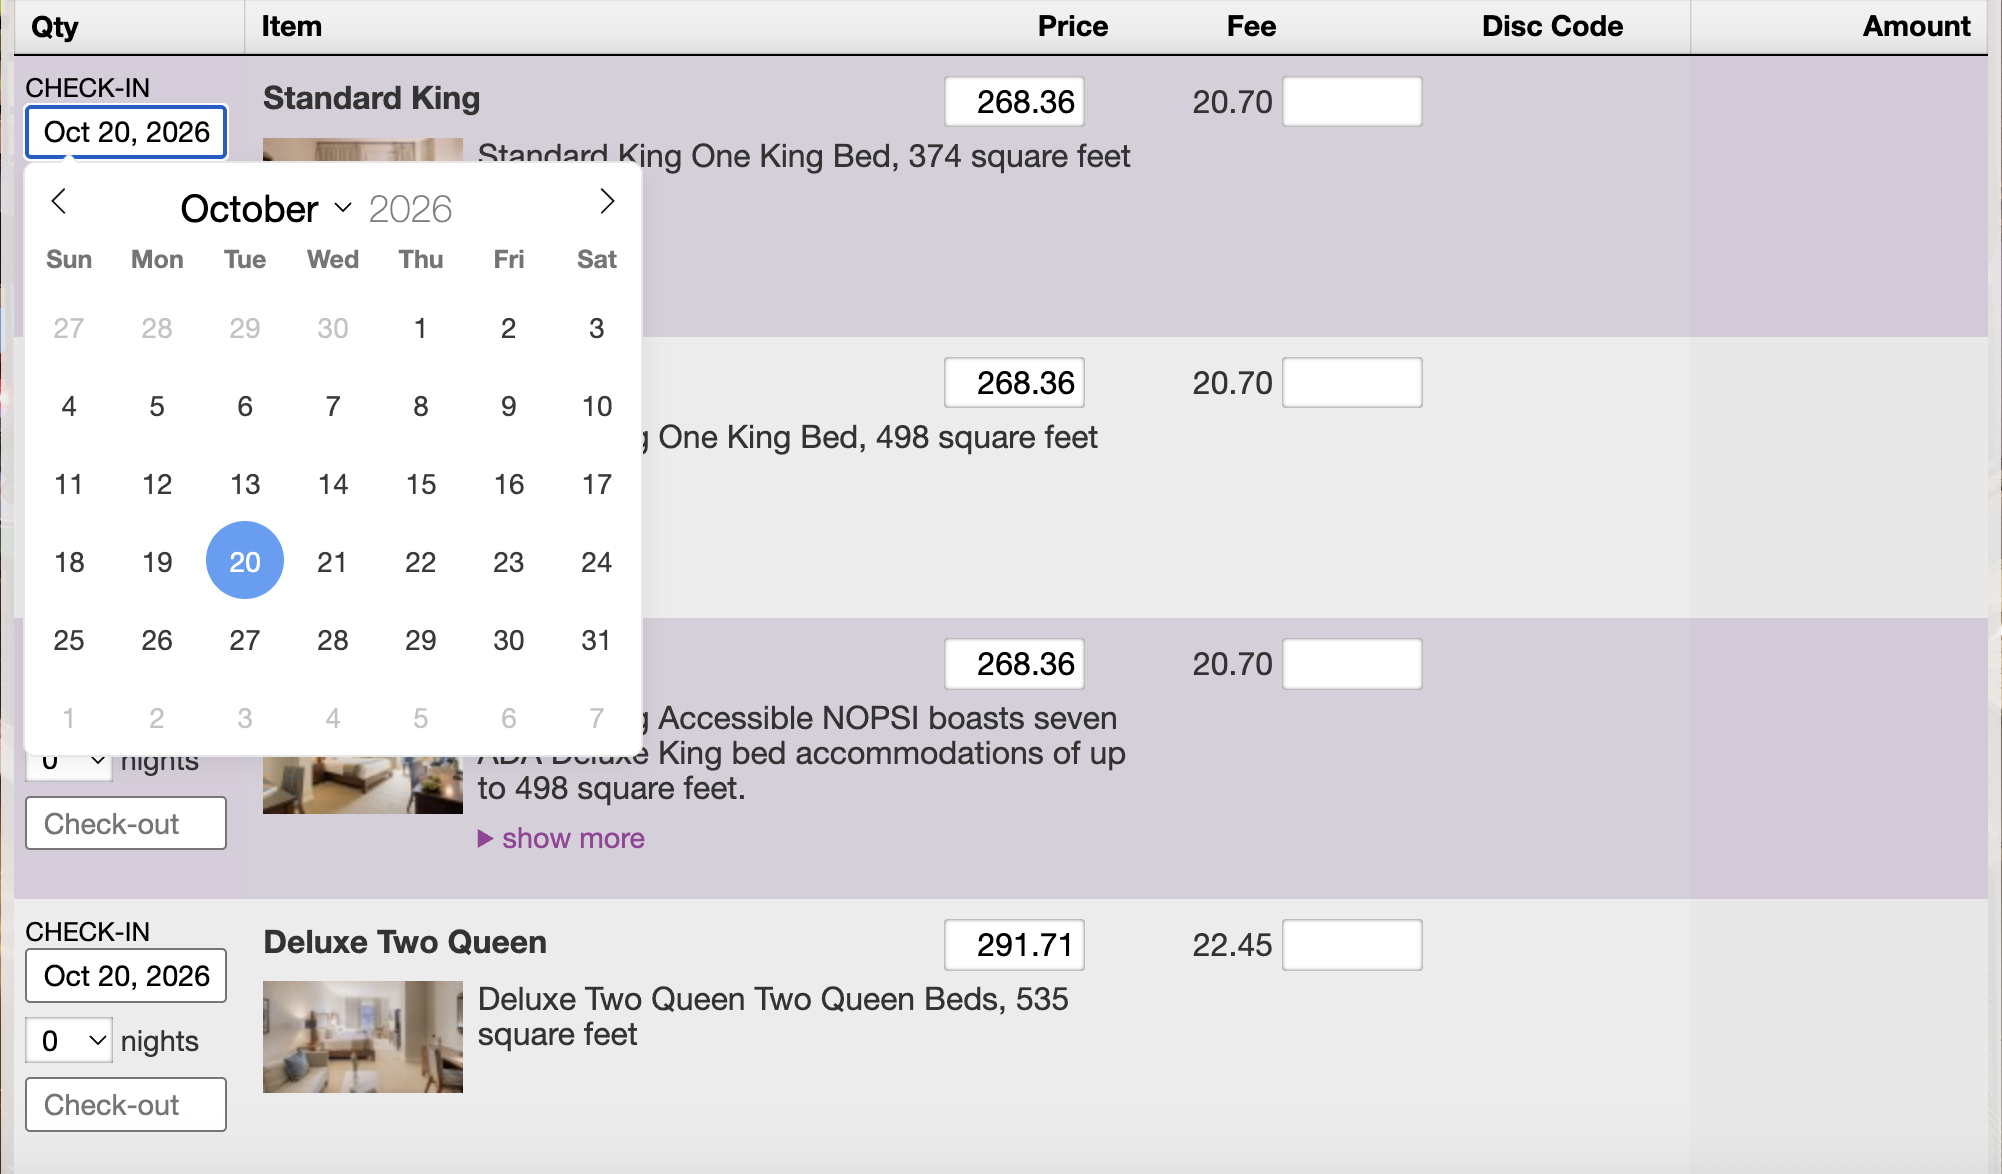Click the 2026 year field
Viewport: 2002px width, 1174px height.
410,209
